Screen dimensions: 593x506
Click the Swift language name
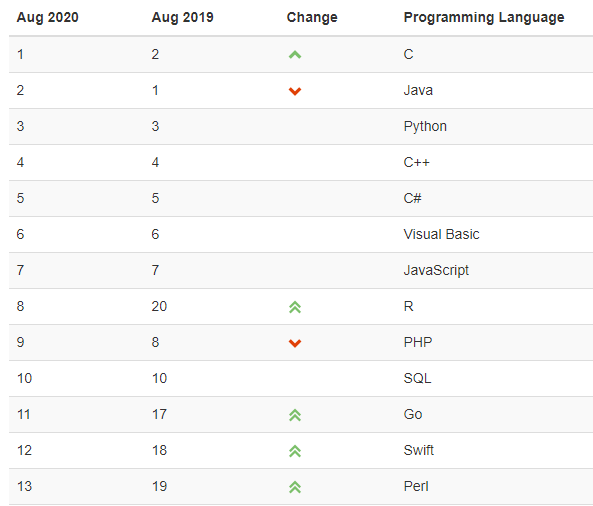point(418,450)
